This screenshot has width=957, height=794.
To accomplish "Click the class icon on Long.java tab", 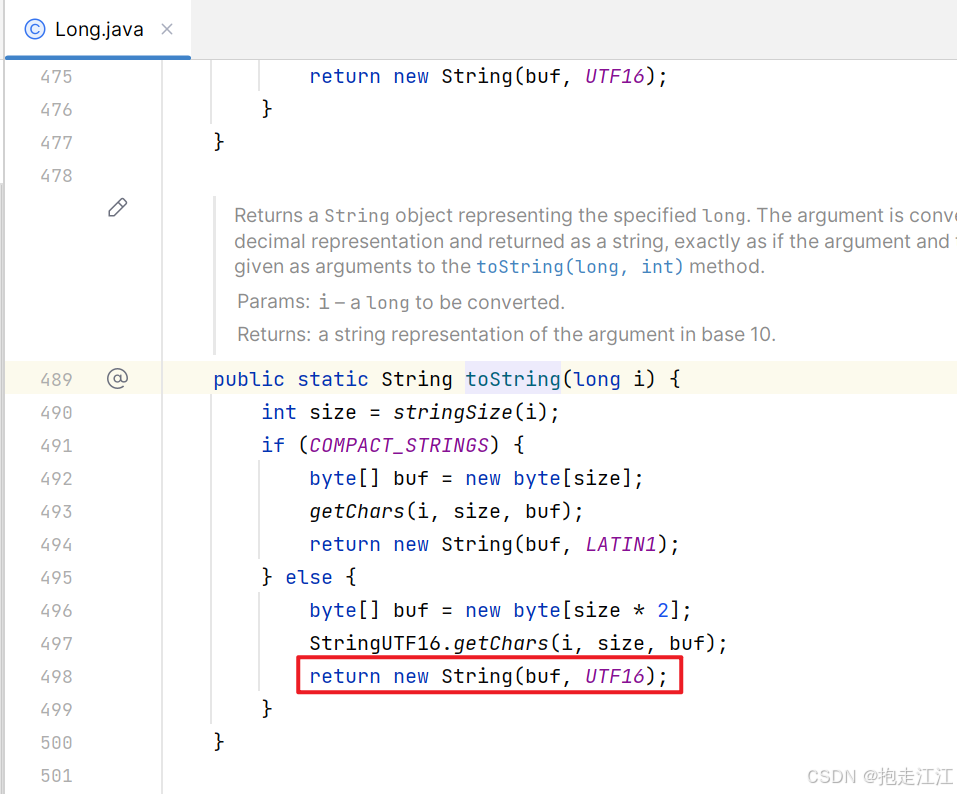I will tap(35, 29).
